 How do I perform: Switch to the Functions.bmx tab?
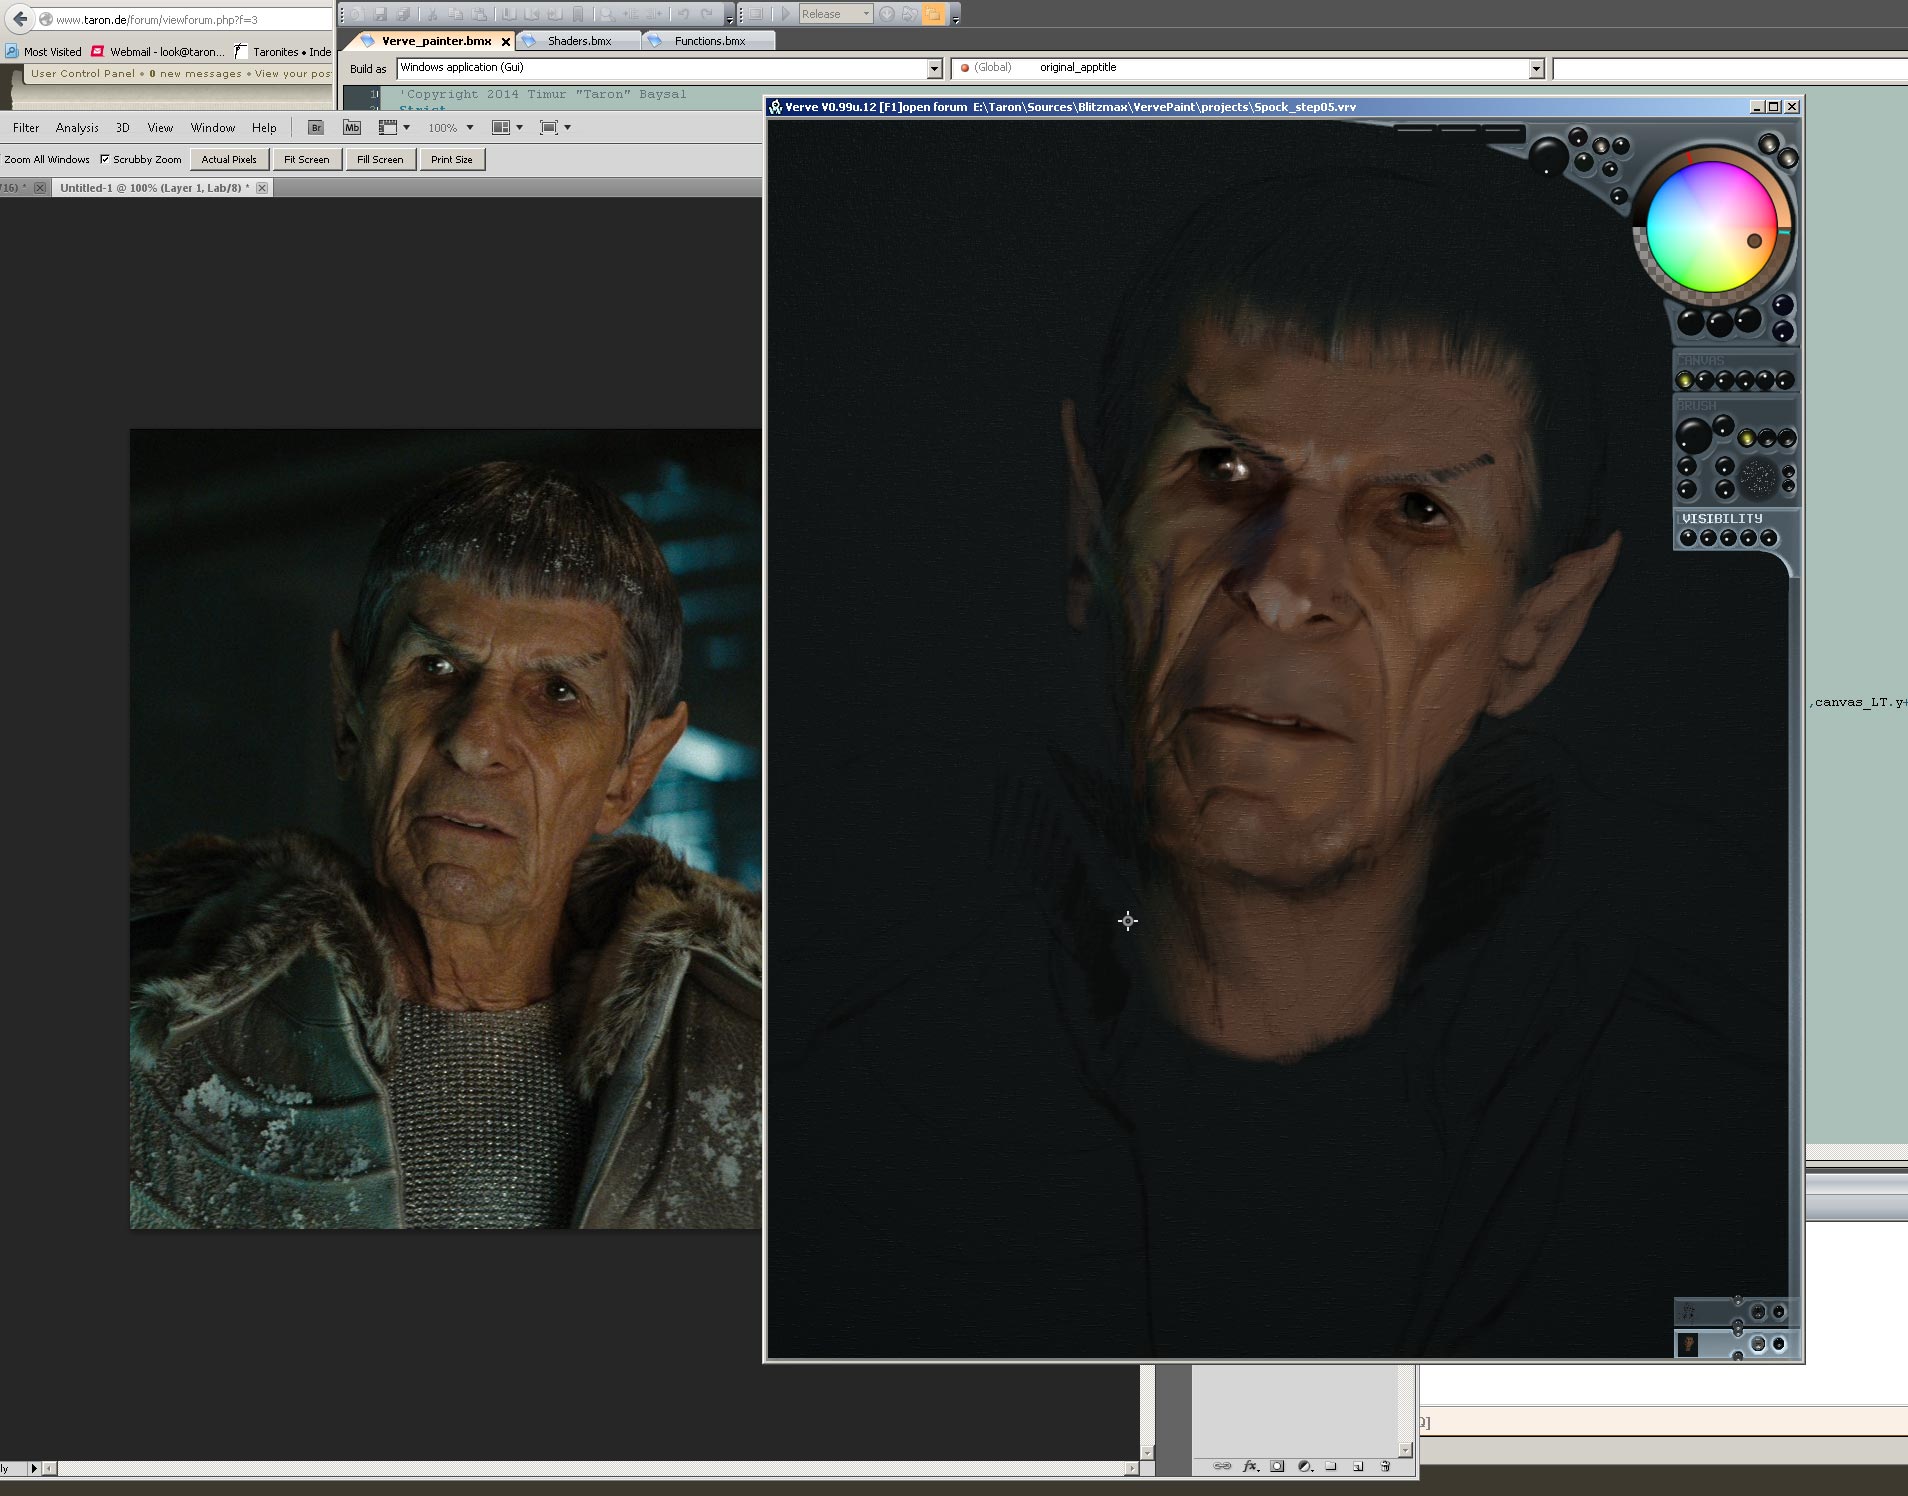[709, 41]
